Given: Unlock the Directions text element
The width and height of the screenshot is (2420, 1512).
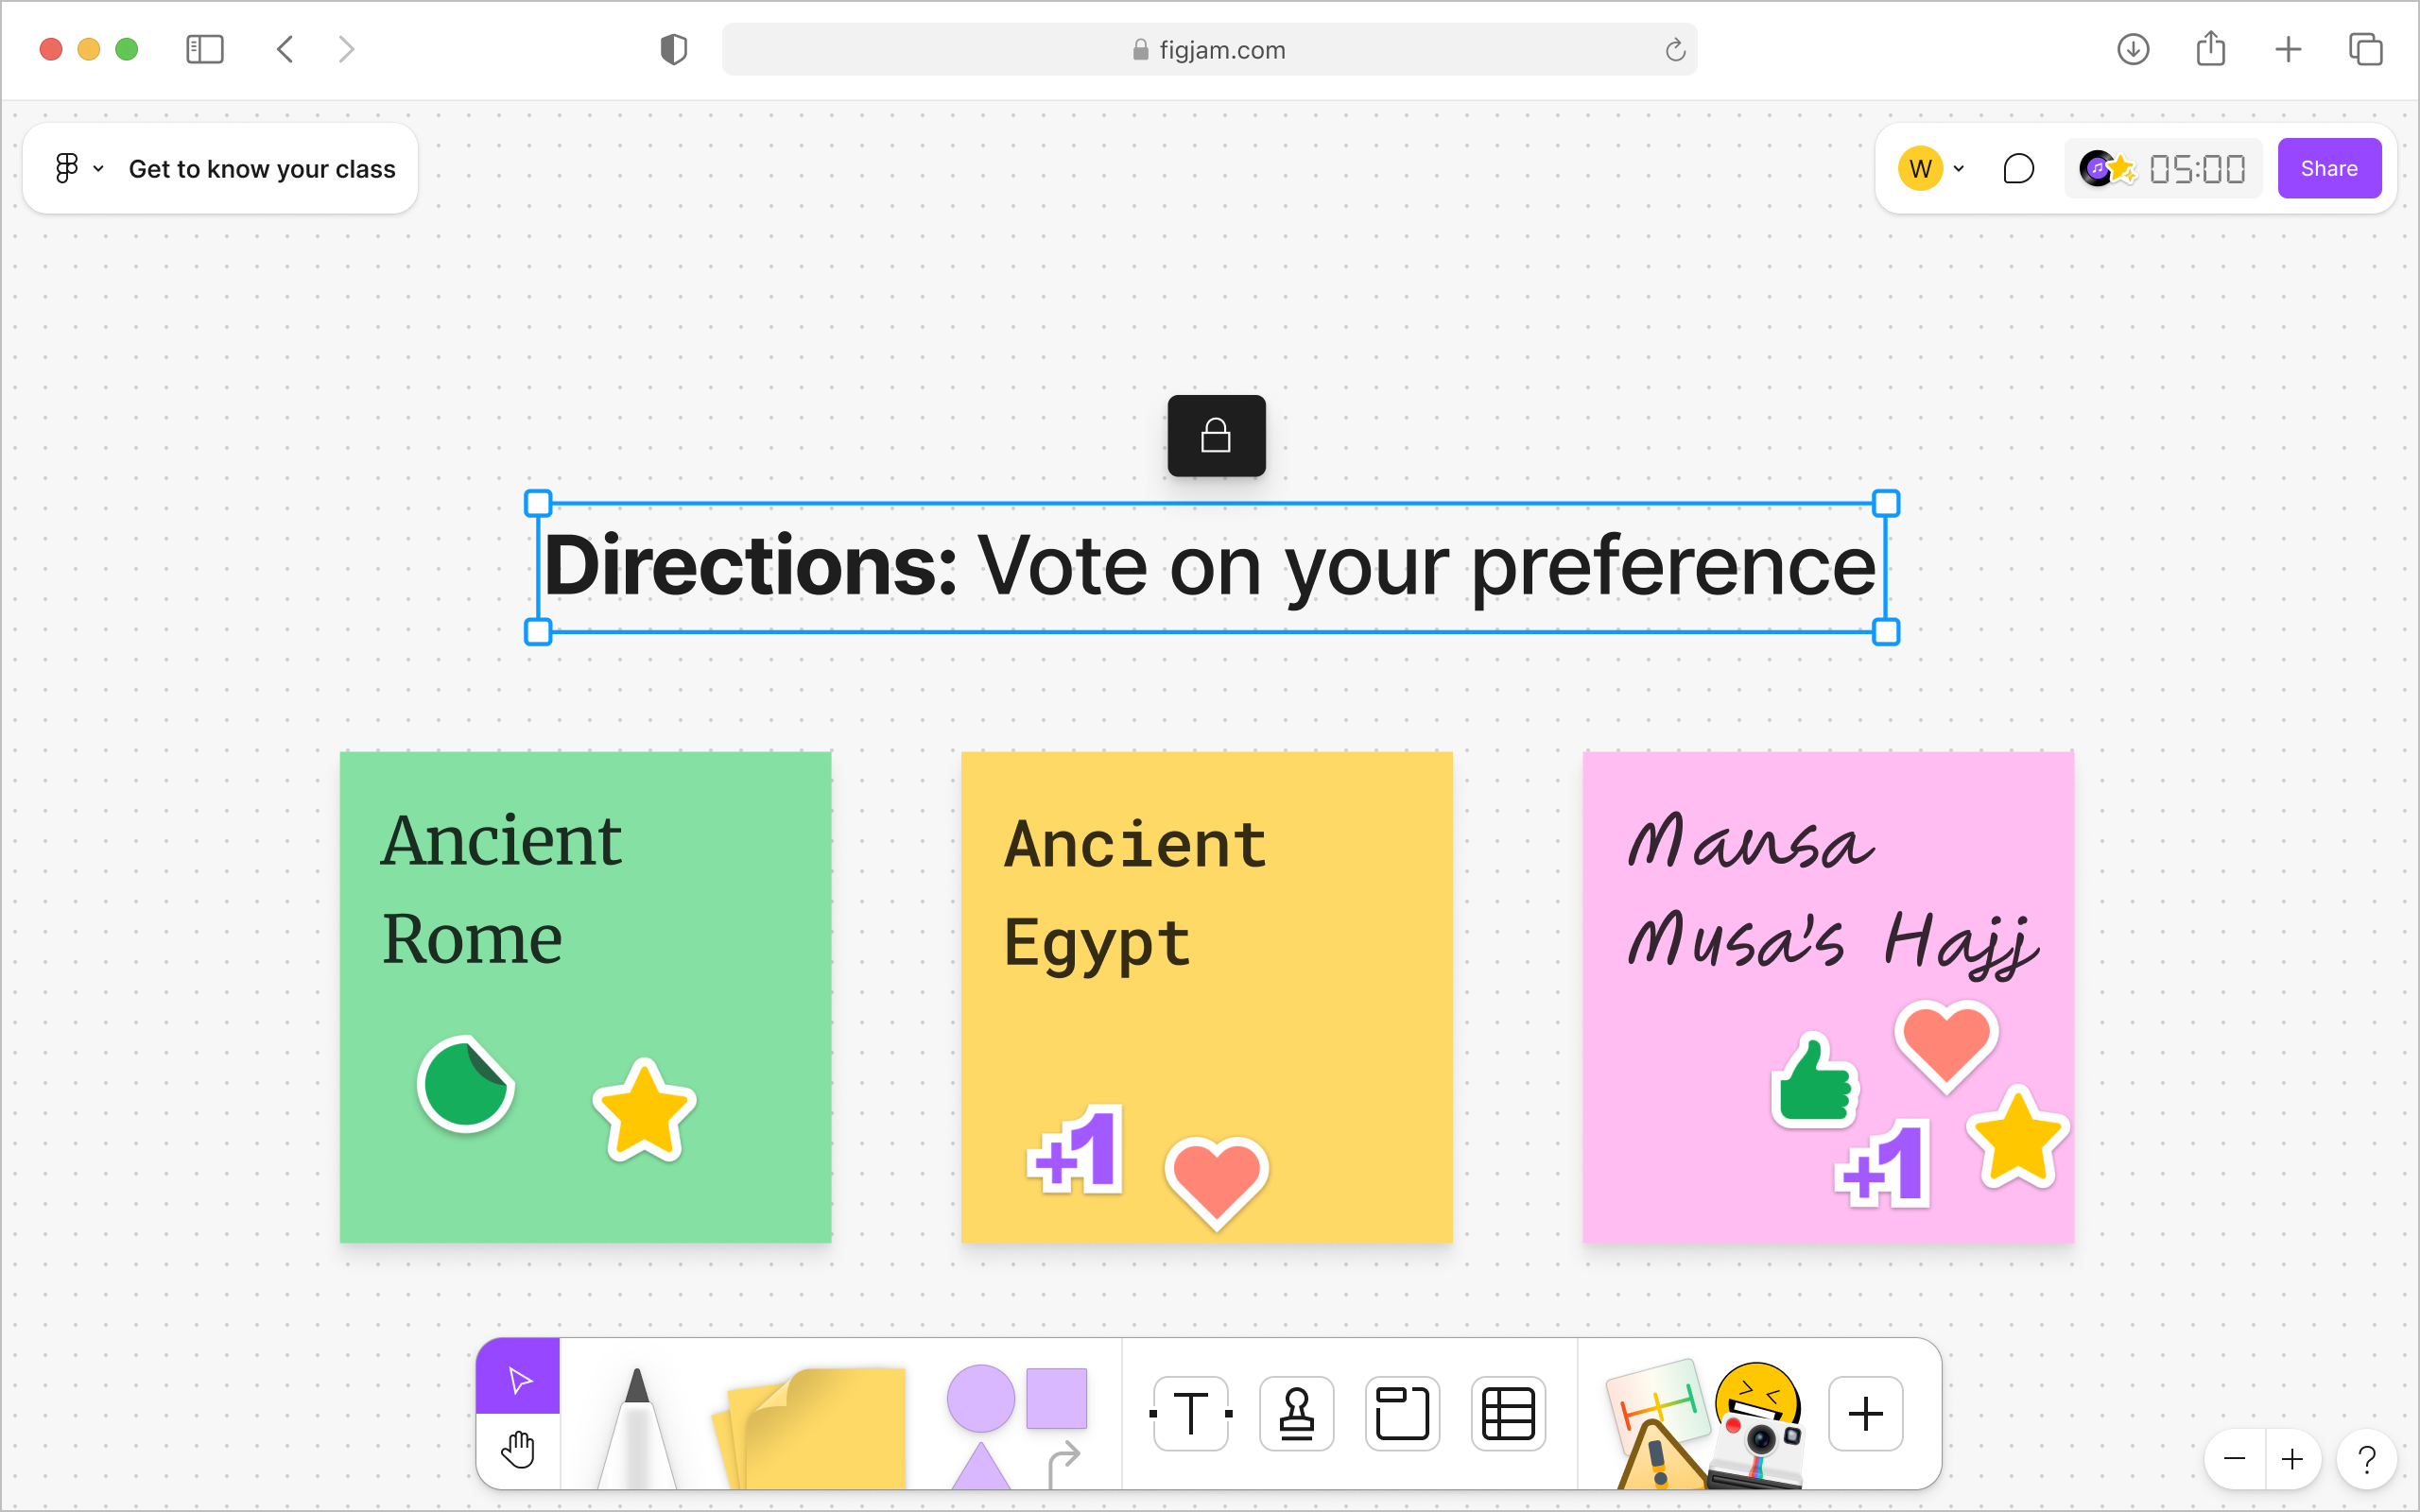Looking at the screenshot, I should pos(1215,436).
